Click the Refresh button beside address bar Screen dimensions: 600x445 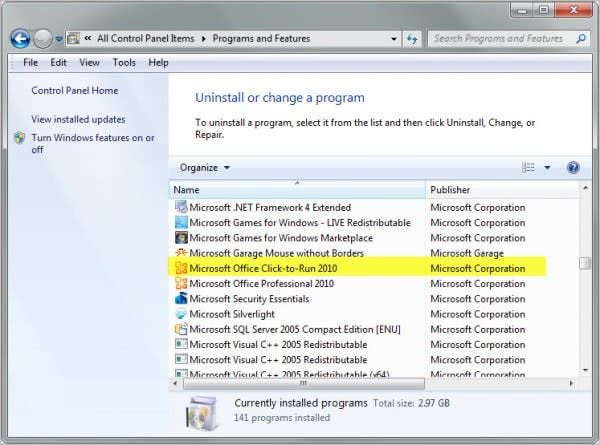click(412, 39)
